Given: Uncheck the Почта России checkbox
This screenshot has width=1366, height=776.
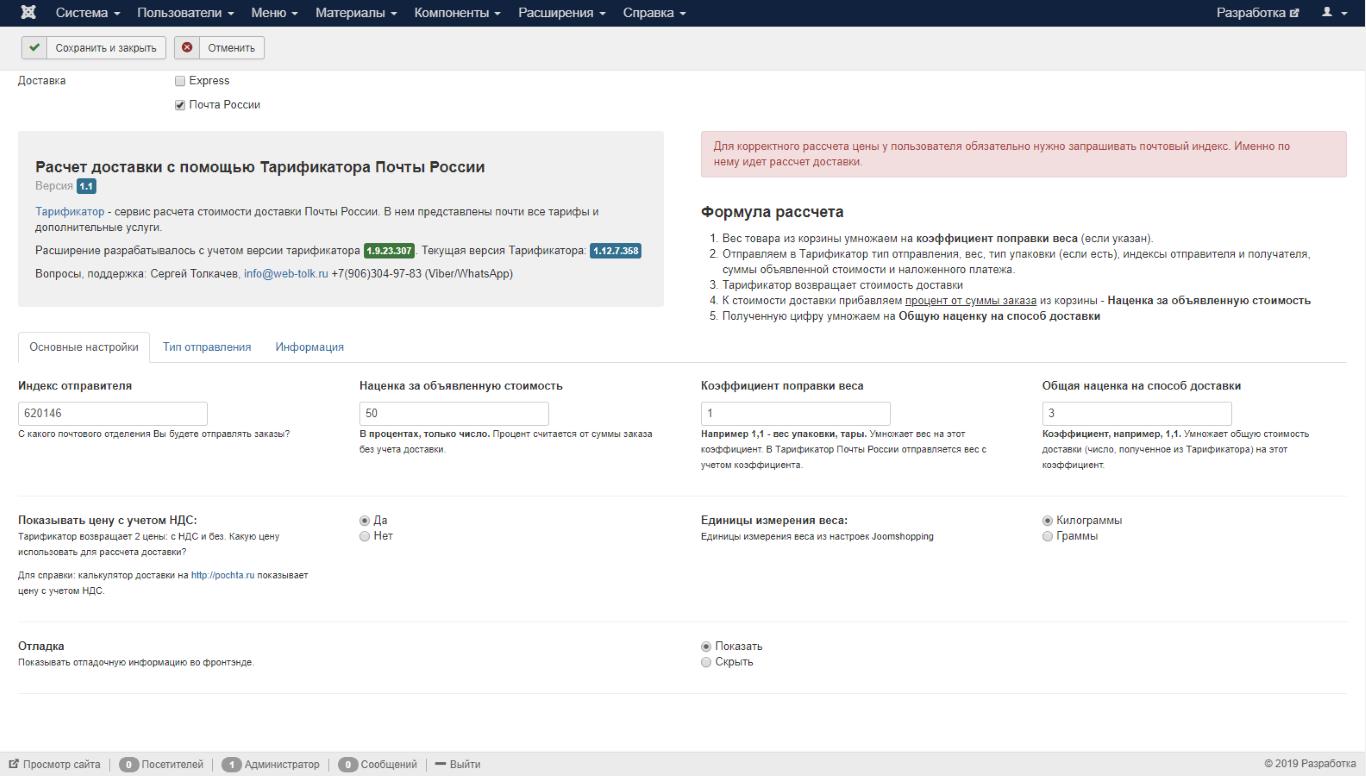Looking at the screenshot, I should 180,105.
